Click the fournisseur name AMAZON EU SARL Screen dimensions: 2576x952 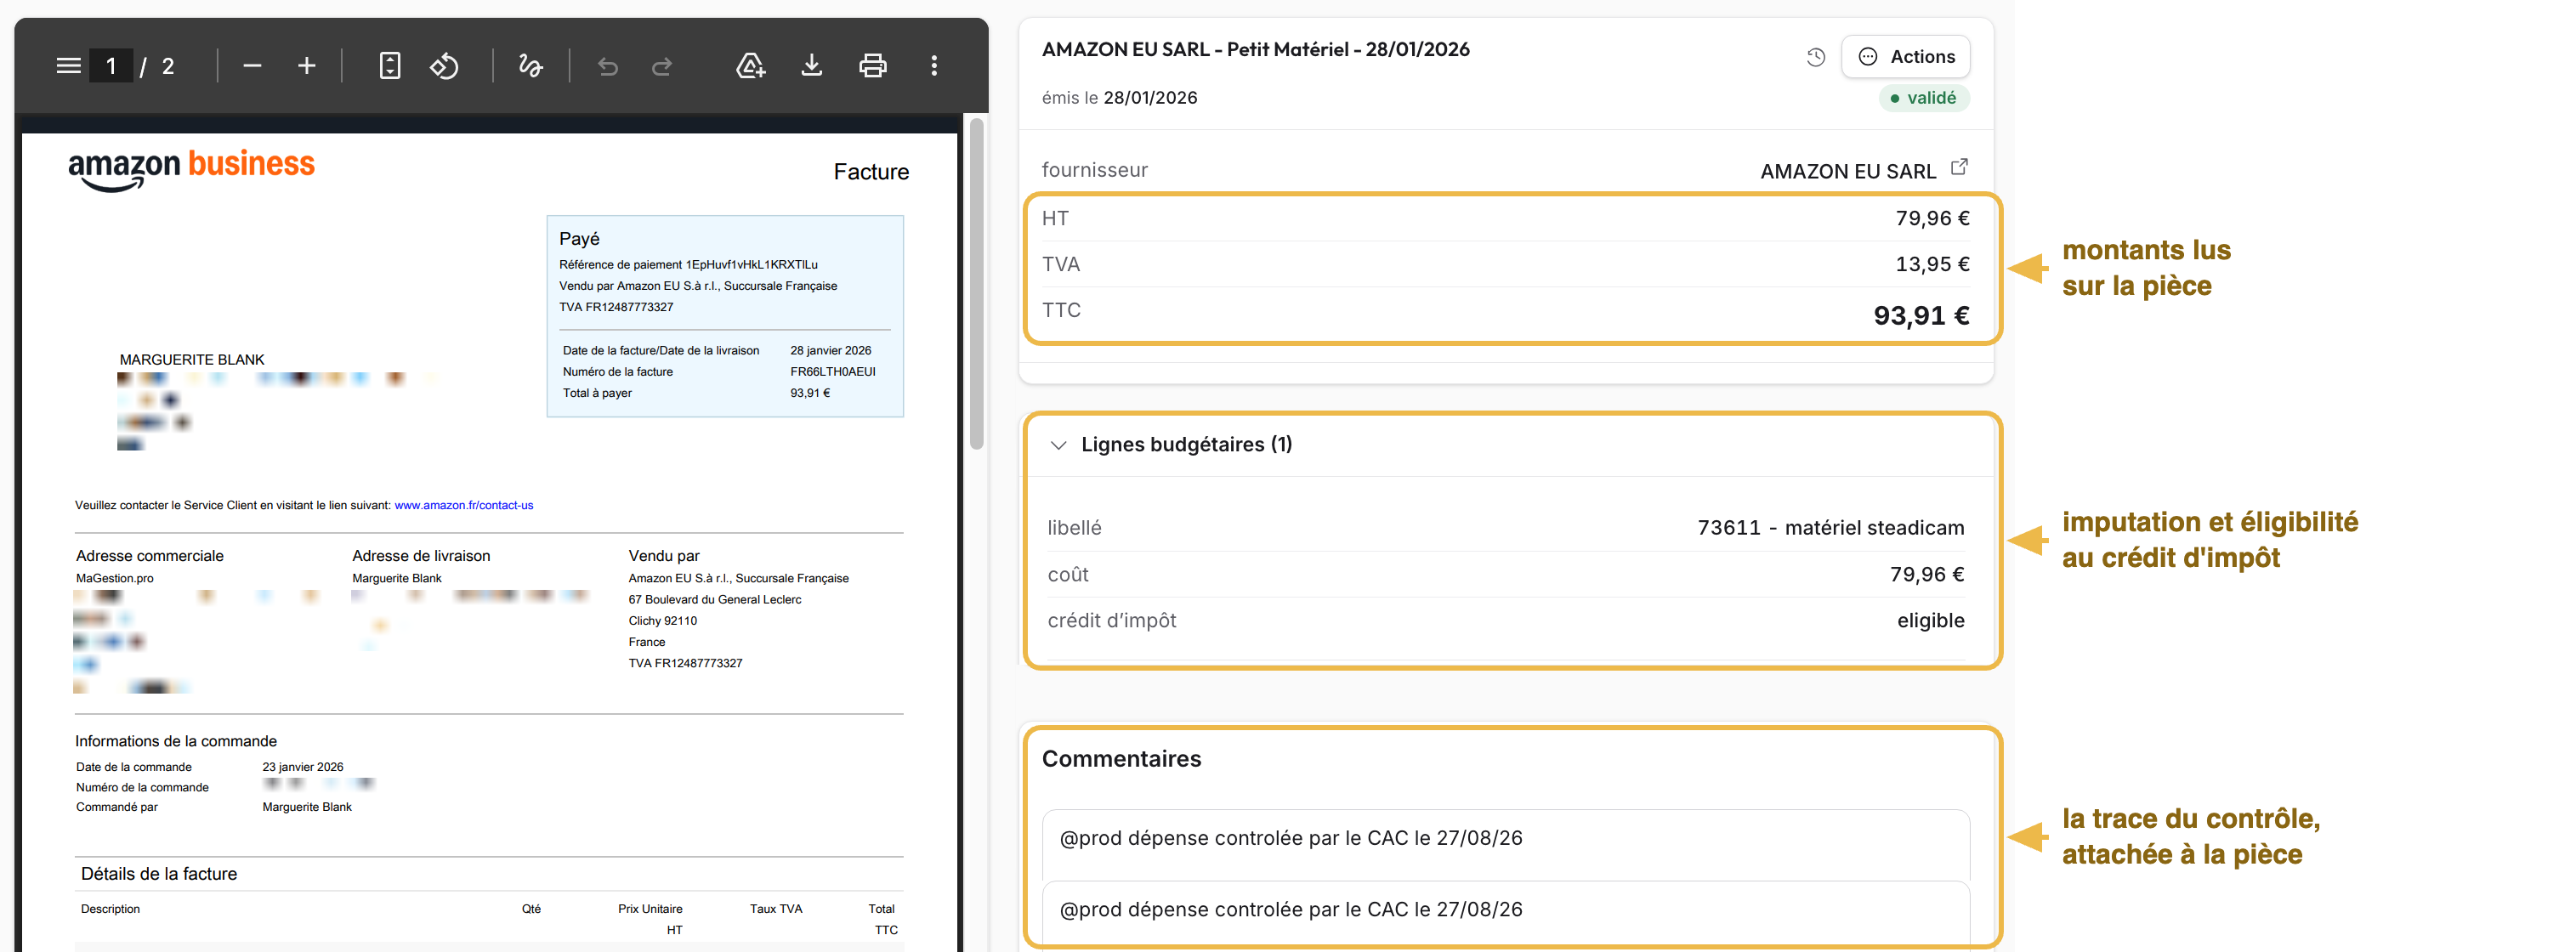click(x=1848, y=171)
